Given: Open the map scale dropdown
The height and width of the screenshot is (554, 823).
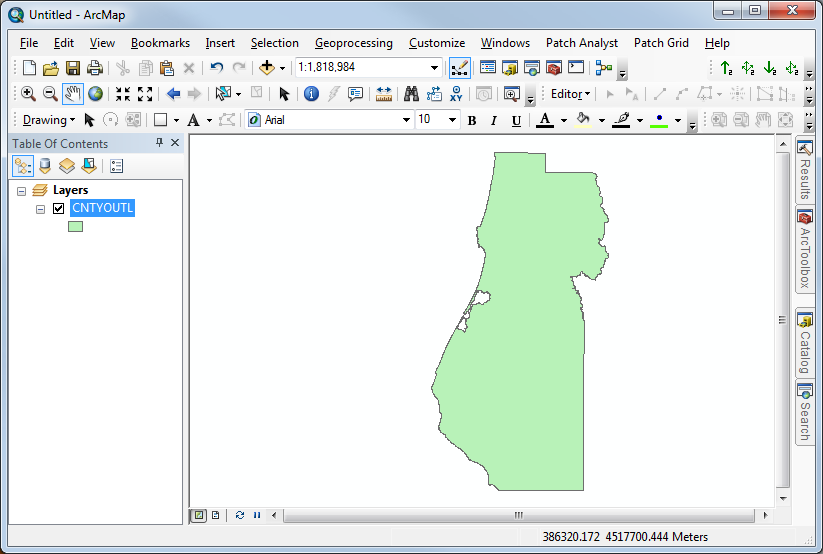Looking at the screenshot, I should tap(435, 68).
